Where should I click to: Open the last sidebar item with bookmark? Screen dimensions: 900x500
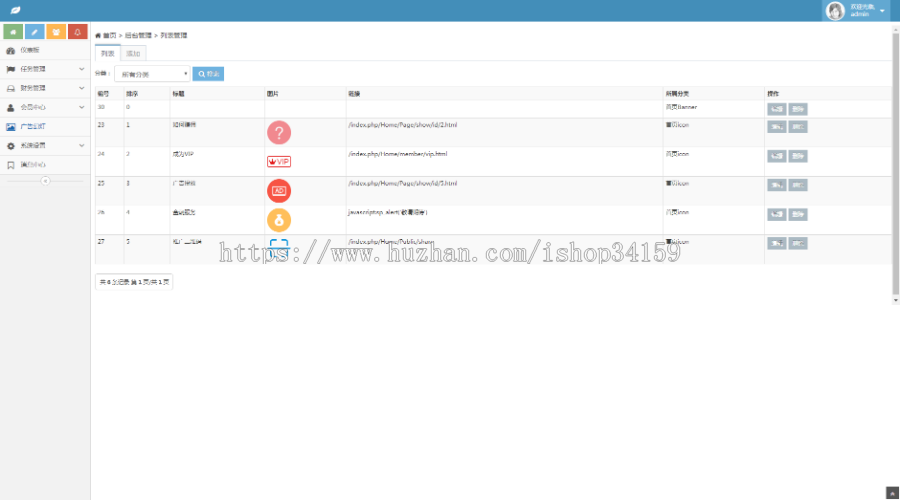point(45,165)
